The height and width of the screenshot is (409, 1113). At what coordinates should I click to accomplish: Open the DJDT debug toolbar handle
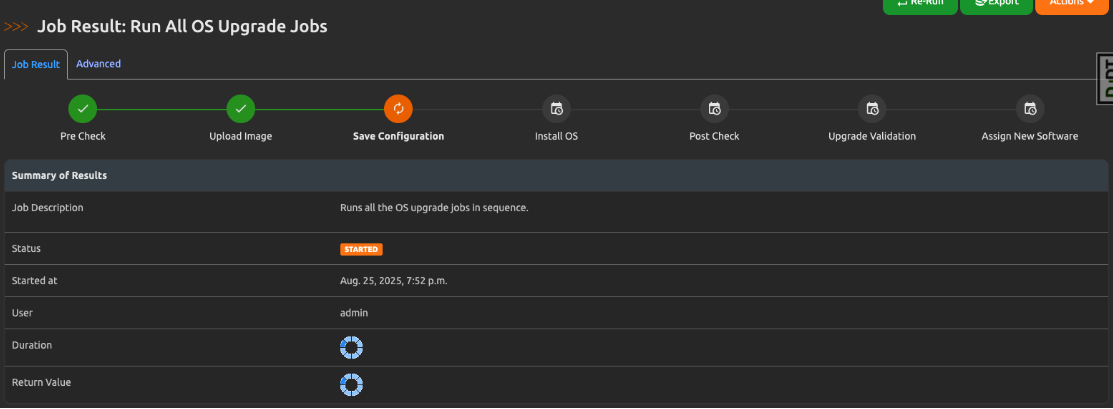click(x=1104, y=78)
